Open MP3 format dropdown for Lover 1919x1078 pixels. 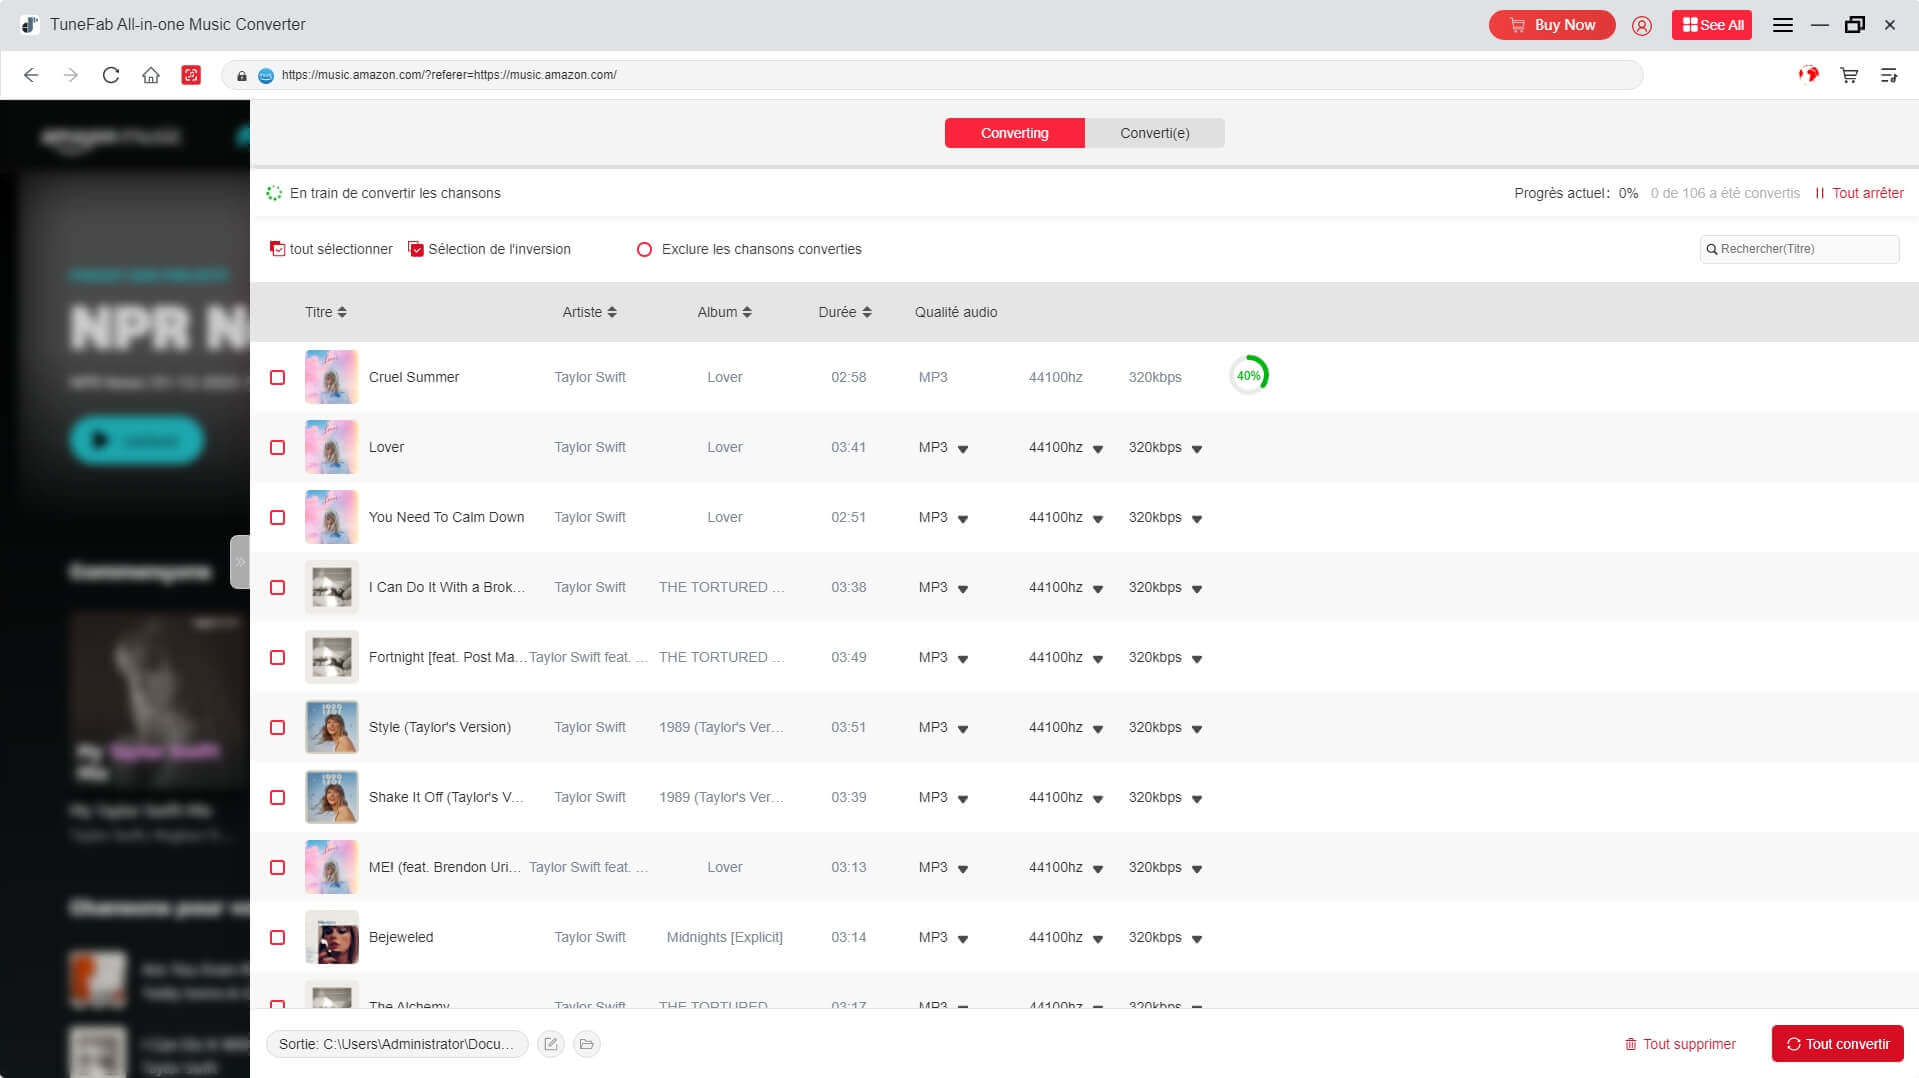tap(963, 449)
